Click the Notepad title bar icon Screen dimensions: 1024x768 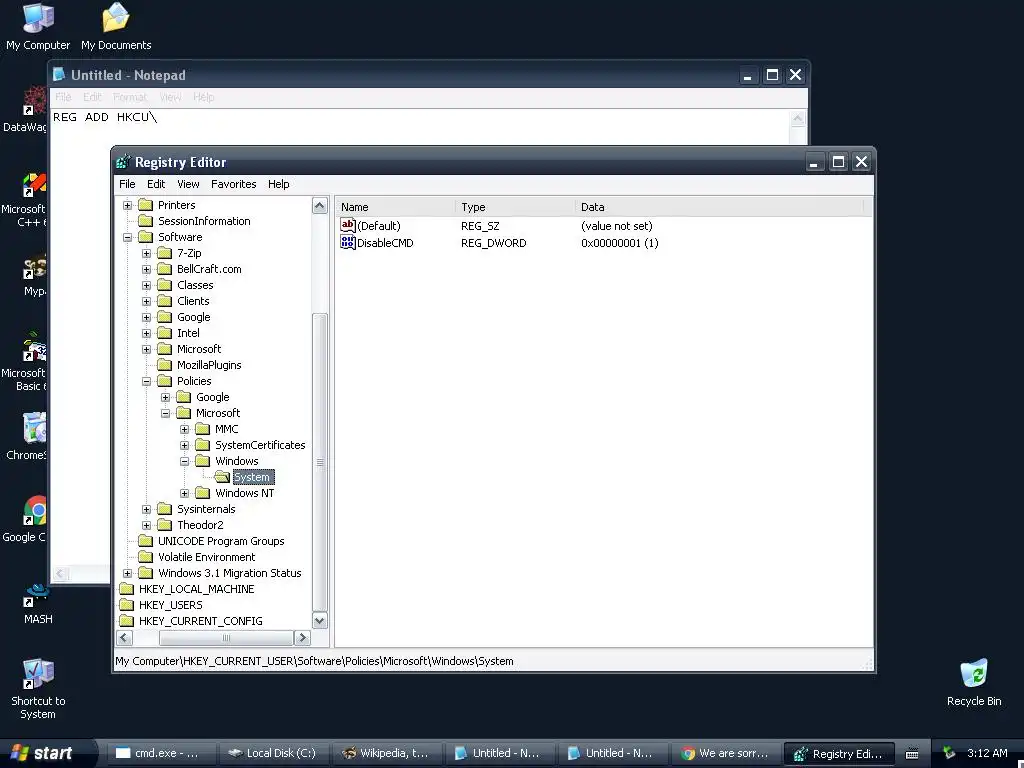[59, 74]
